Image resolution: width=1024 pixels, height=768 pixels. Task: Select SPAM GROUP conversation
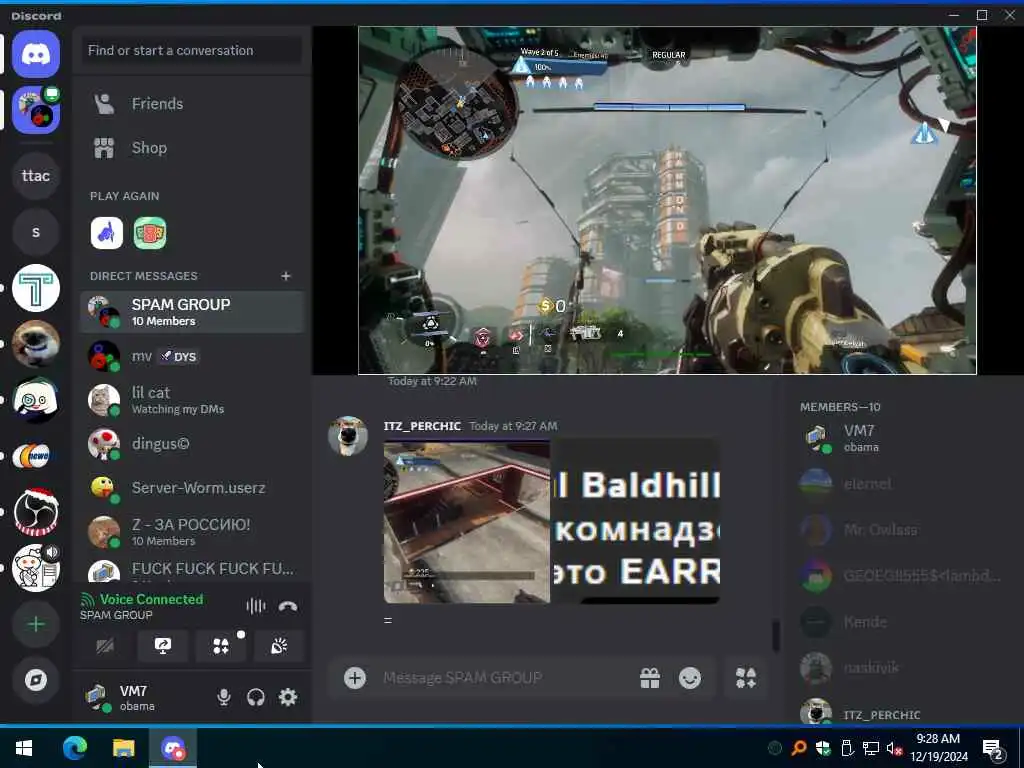[192, 312]
